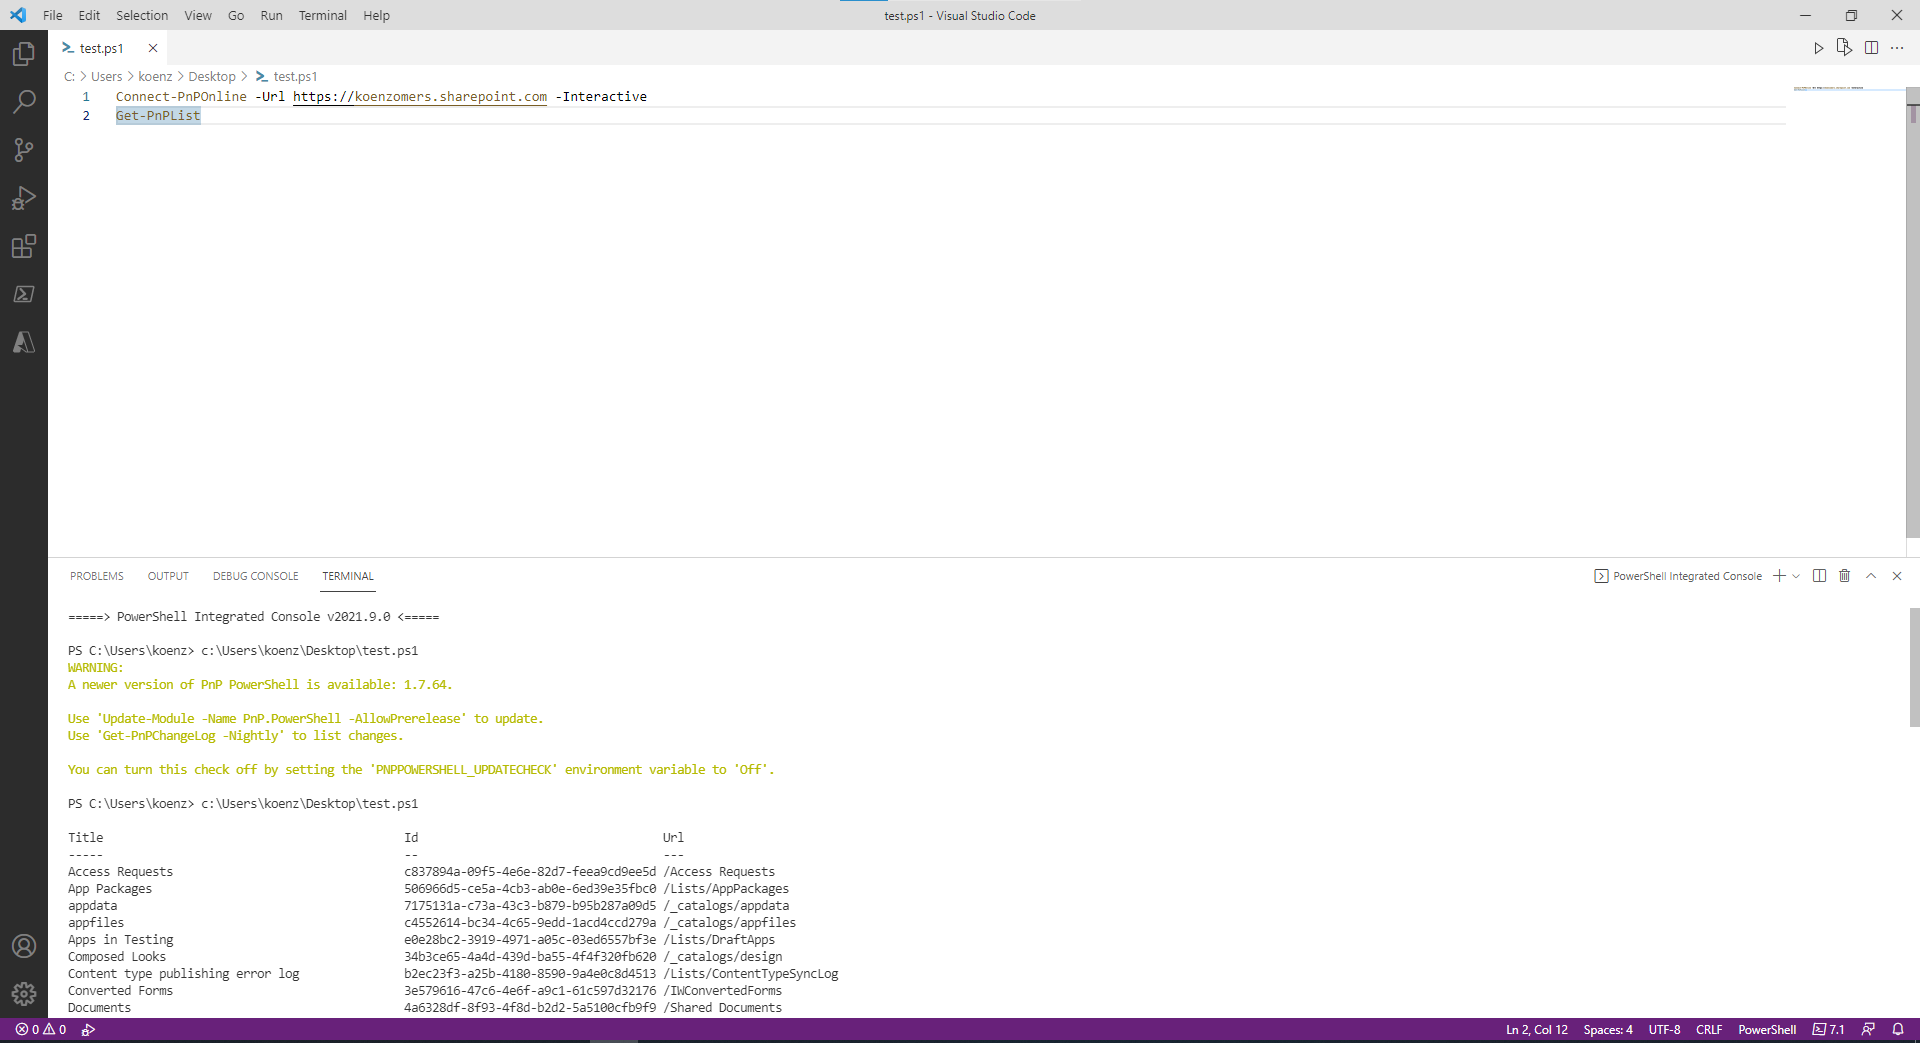Click the Run Selection icon

click(1845, 48)
